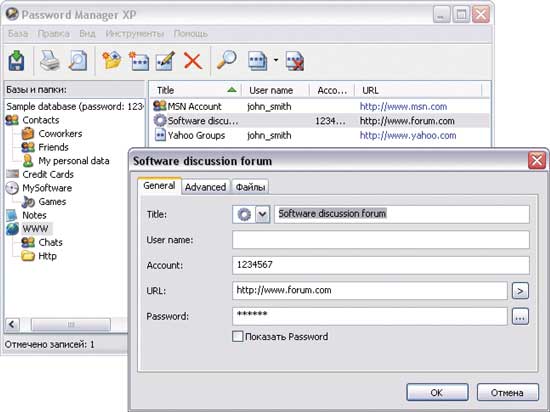Click the printer toolbar icon

[x=50, y=61]
